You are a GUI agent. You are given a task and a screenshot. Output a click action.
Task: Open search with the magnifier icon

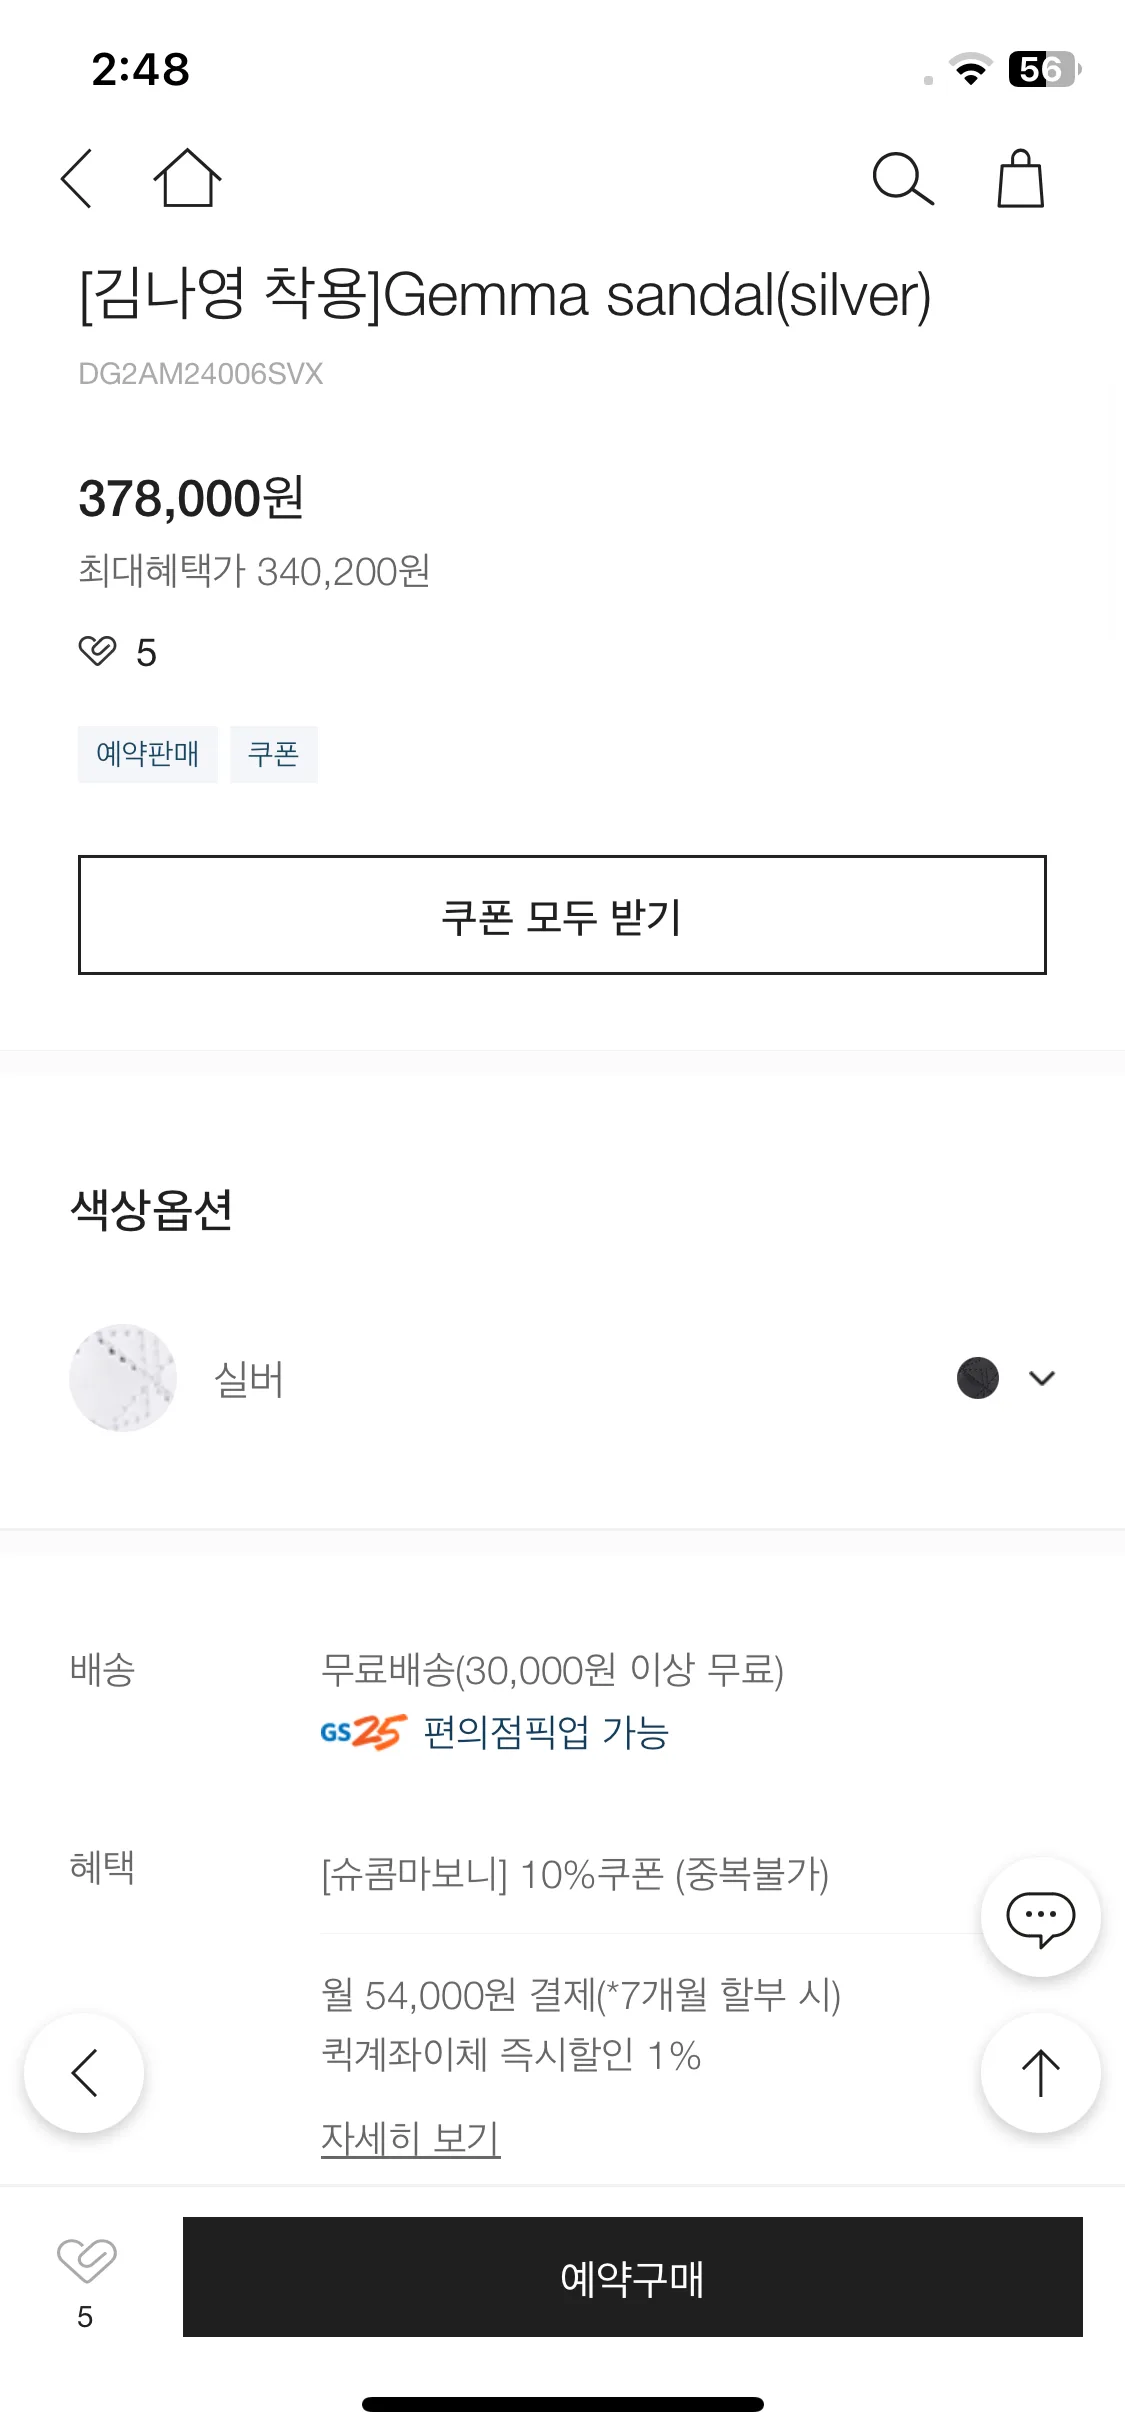(903, 179)
